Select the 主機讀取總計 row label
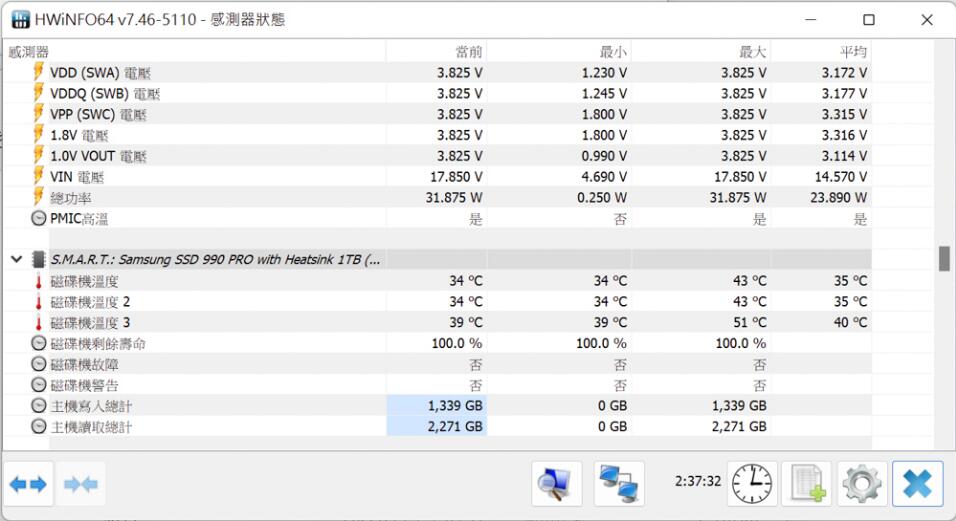 [x=91, y=427]
